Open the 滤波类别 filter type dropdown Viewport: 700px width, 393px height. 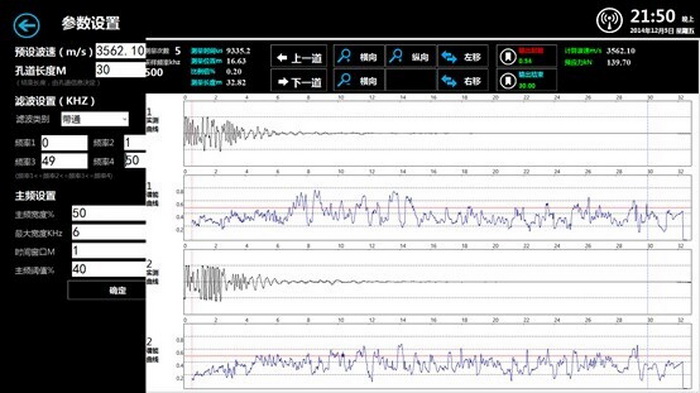click(x=95, y=119)
